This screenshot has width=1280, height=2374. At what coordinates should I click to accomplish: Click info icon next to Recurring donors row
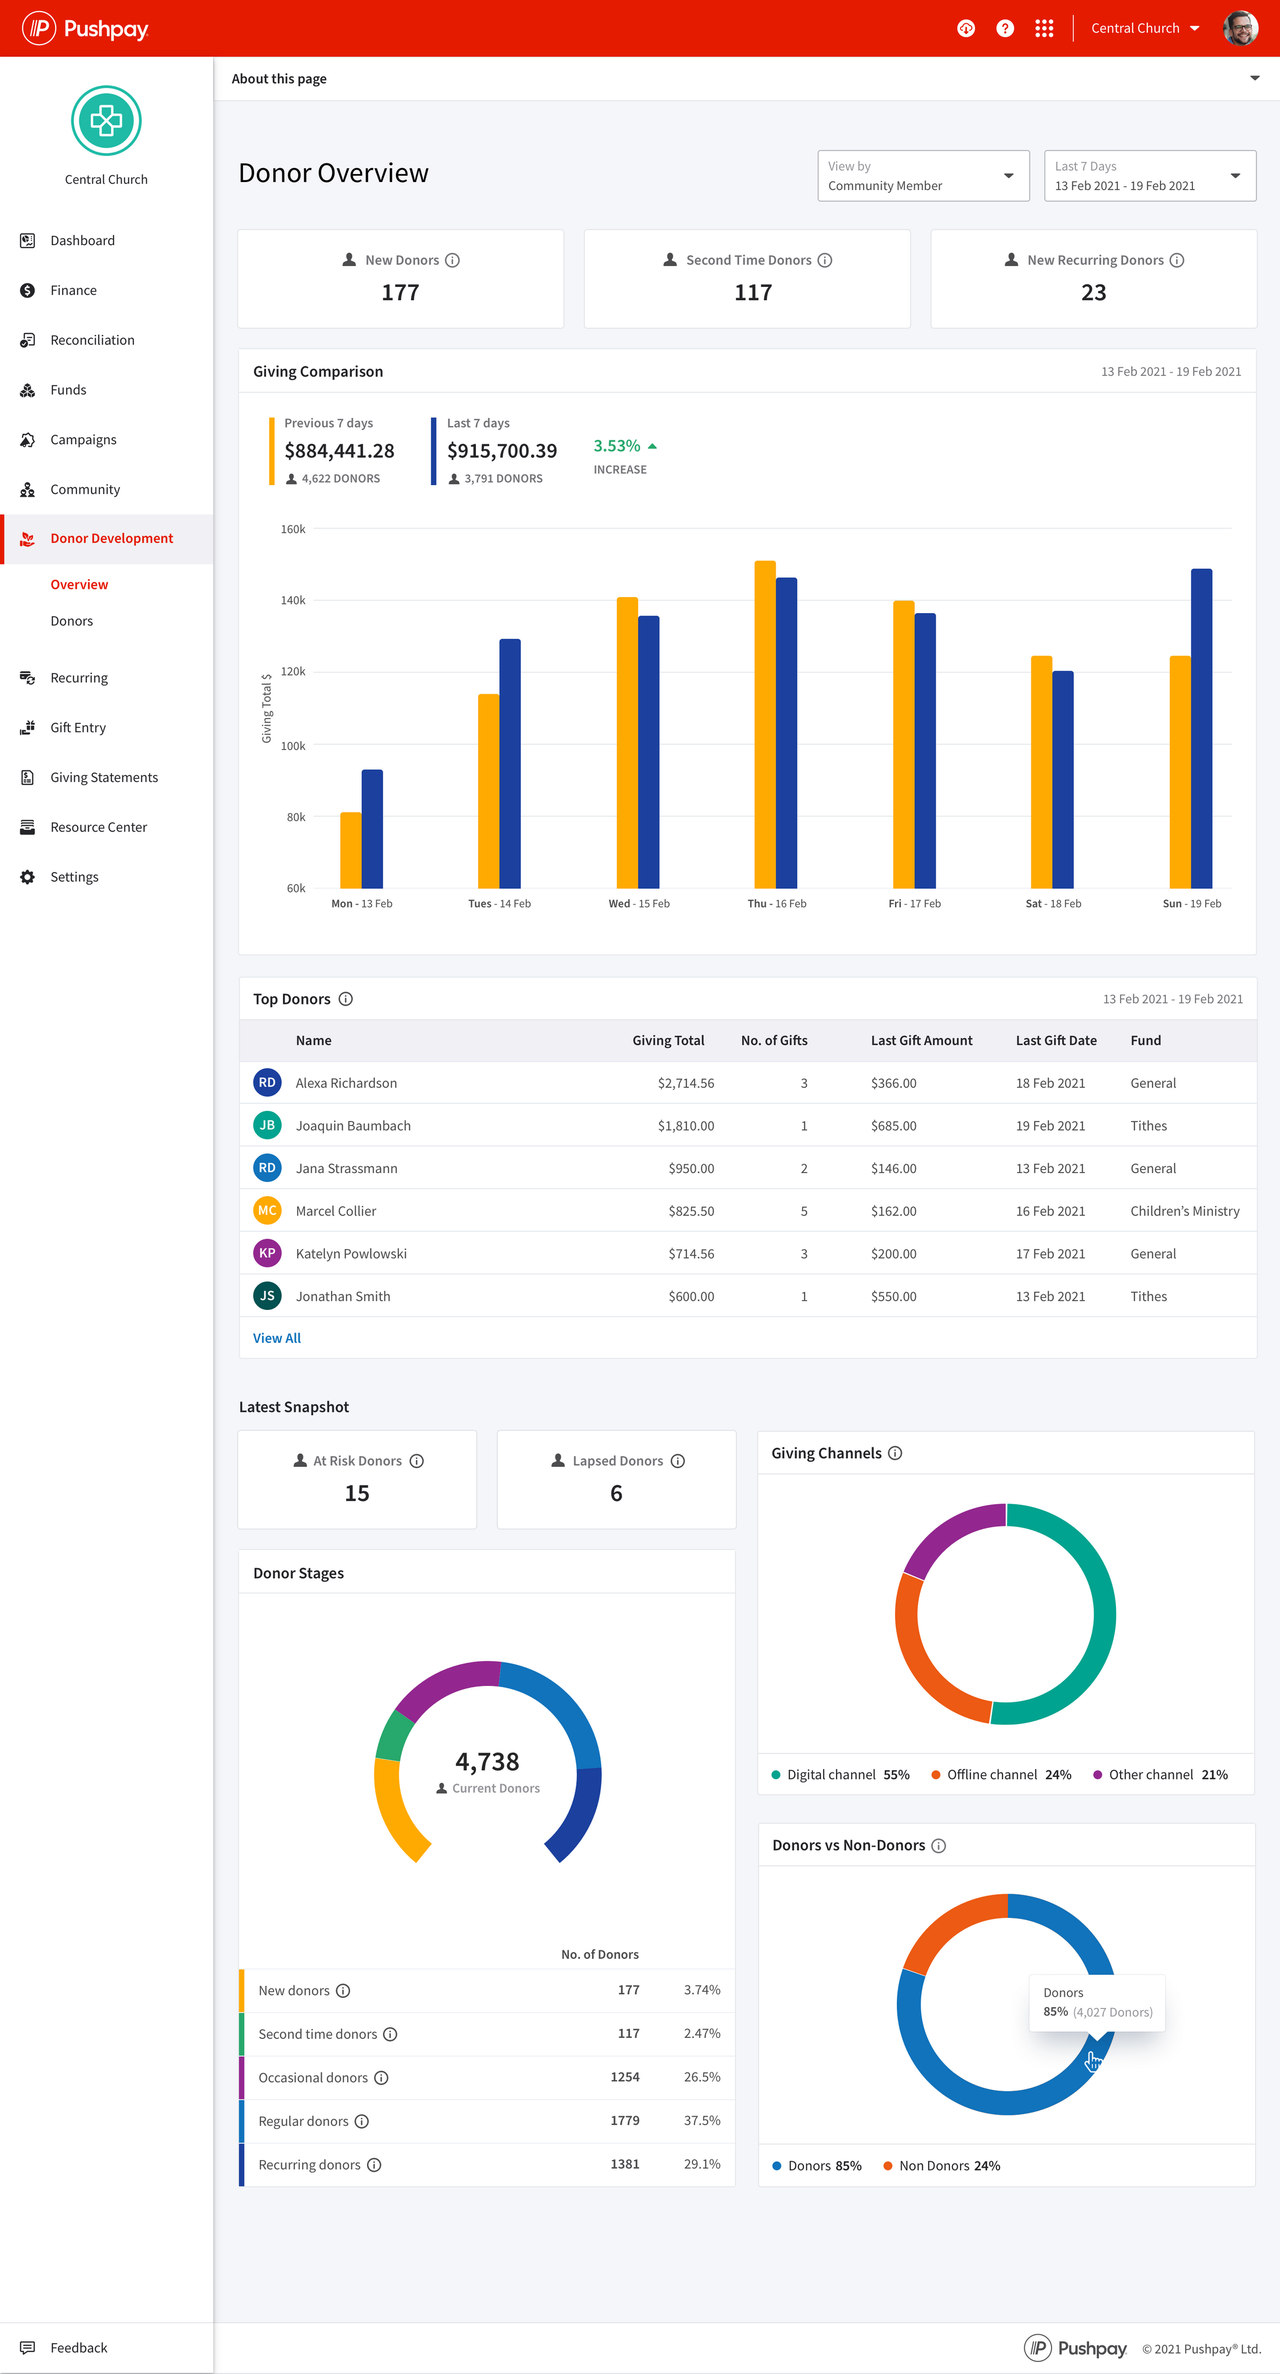click(374, 2165)
